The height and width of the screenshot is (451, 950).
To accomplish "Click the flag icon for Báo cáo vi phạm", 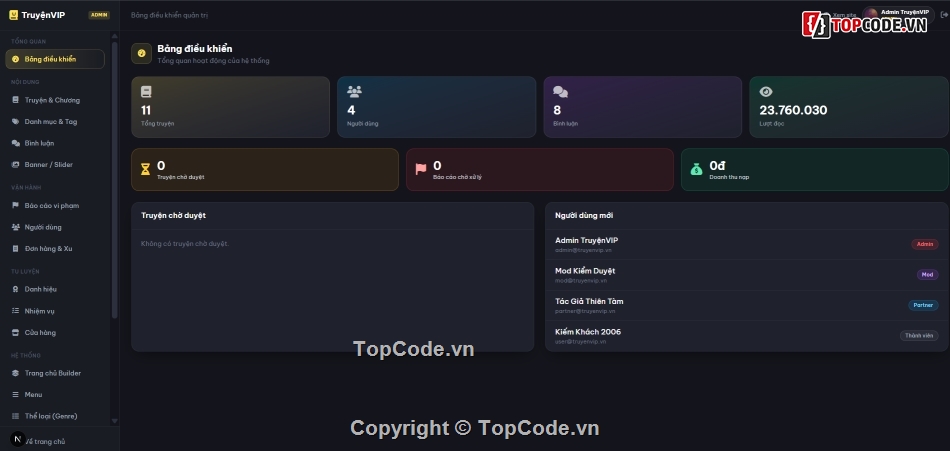I will click(x=16, y=205).
